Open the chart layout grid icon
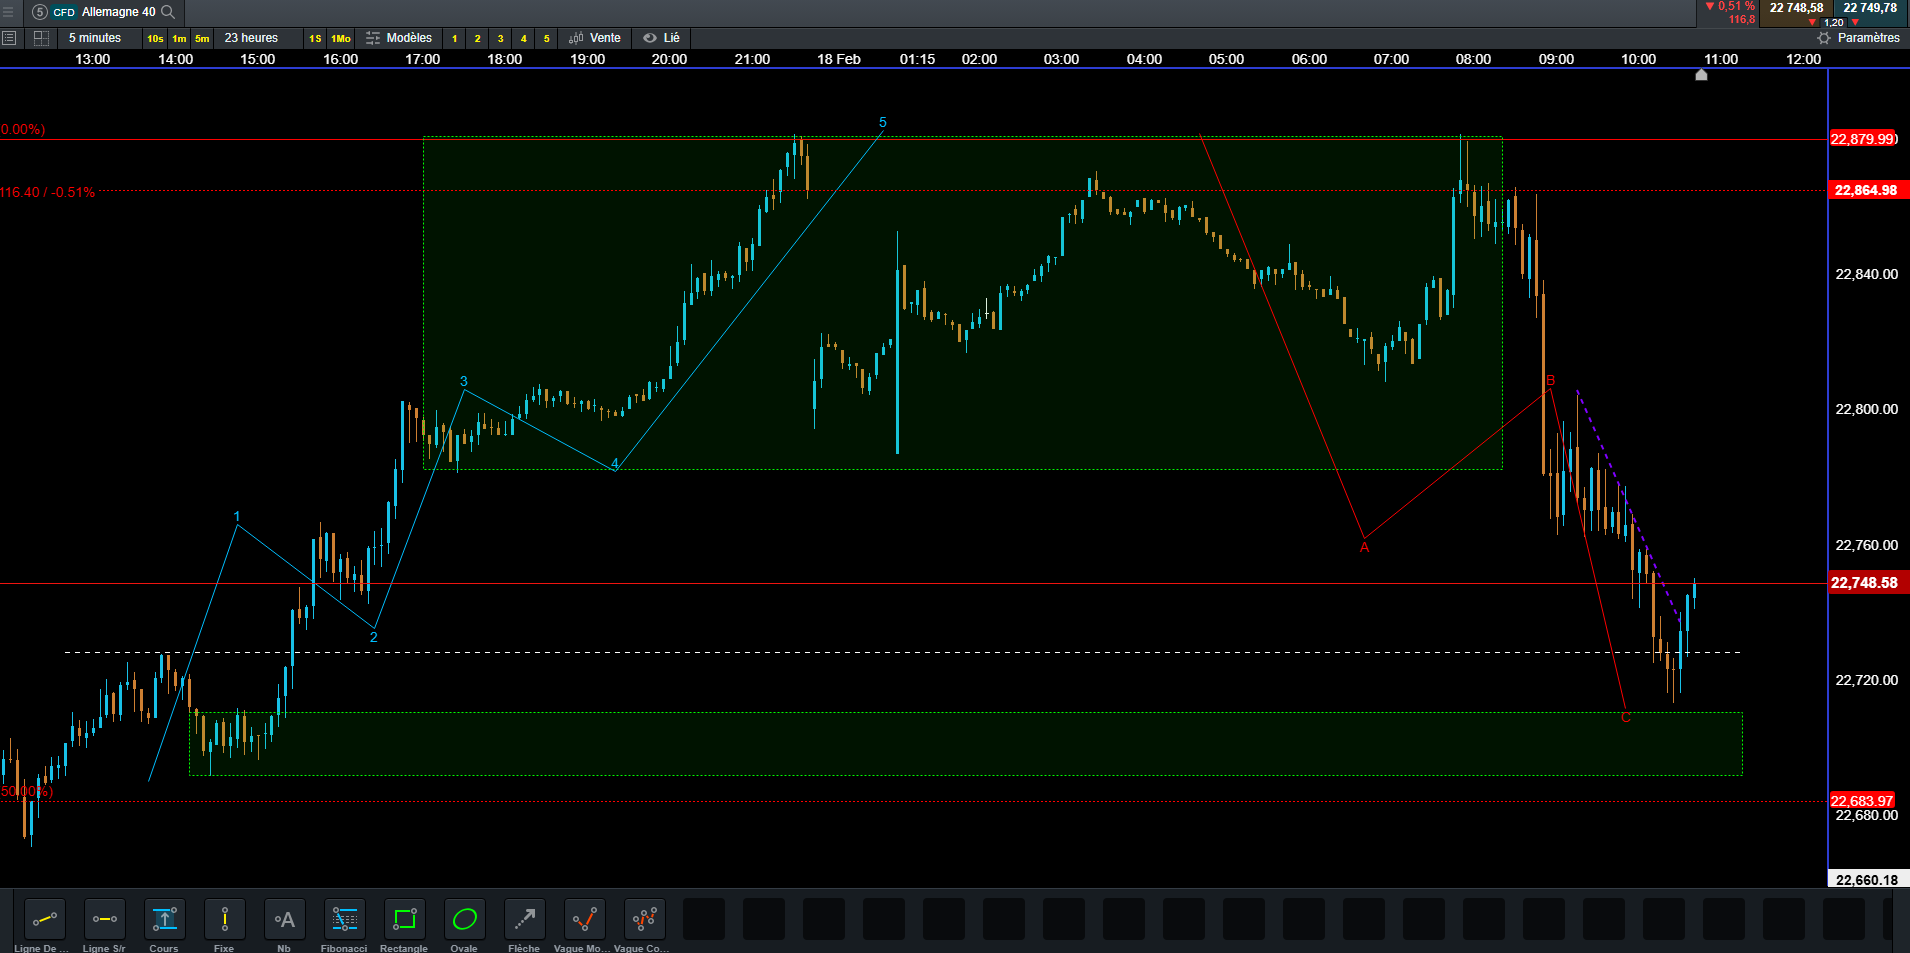1910x953 pixels. point(41,38)
